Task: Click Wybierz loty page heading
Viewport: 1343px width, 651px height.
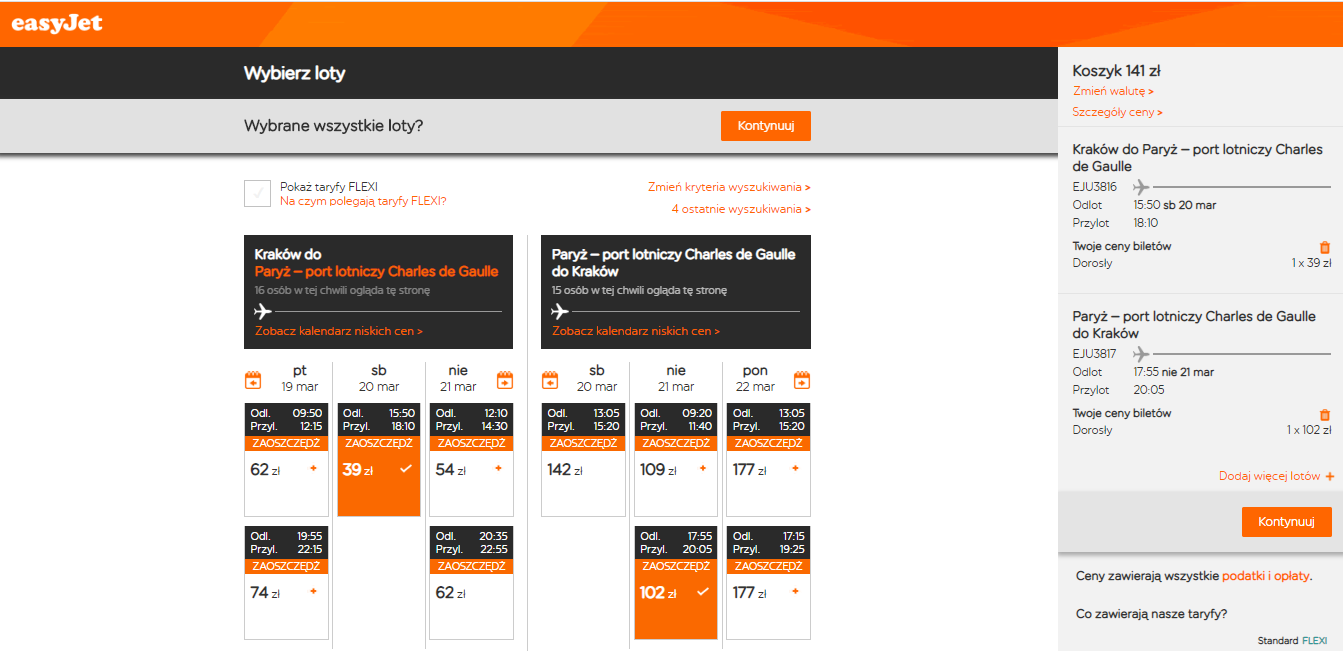Action: 295,74
